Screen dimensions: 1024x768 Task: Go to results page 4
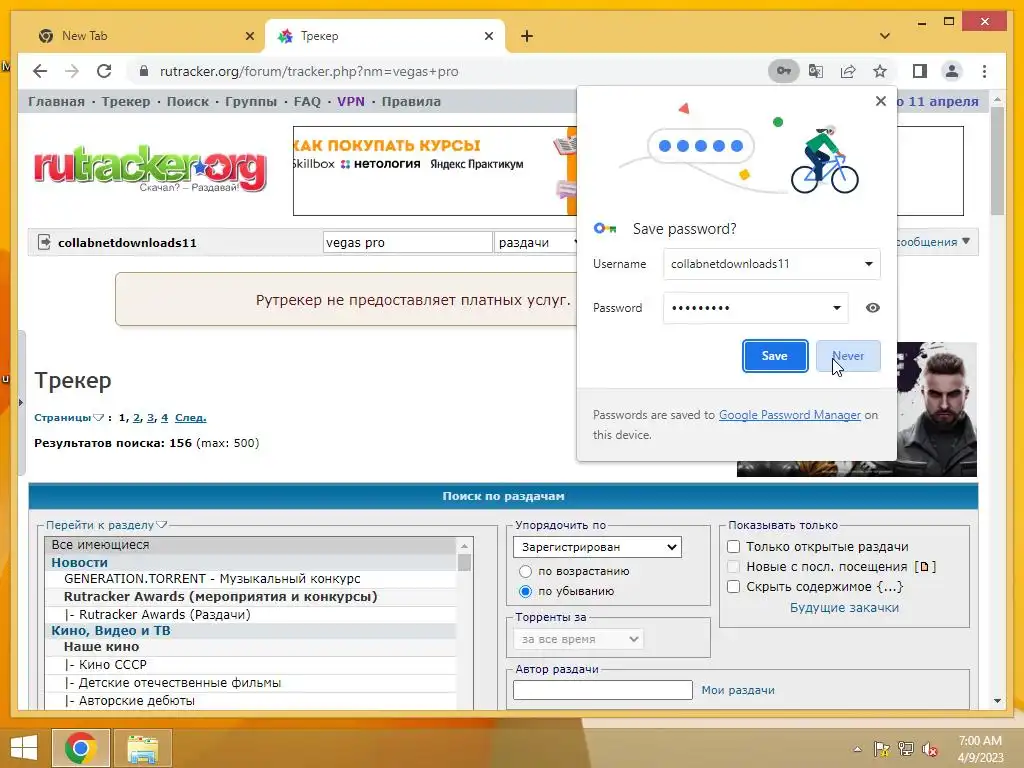point(165,418)
